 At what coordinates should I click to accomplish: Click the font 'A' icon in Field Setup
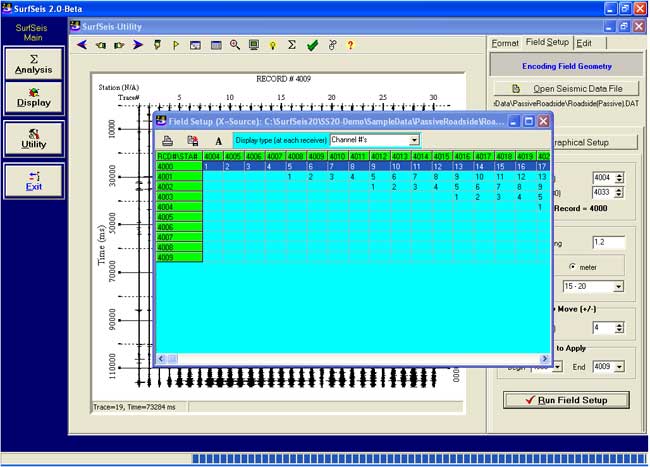tap(218, 141)
